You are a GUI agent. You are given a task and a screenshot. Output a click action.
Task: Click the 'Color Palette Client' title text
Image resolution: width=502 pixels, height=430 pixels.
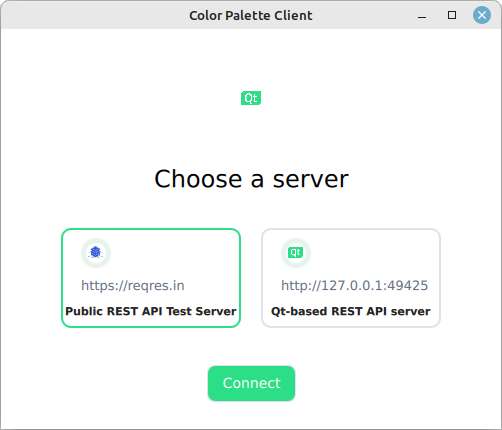251,16
